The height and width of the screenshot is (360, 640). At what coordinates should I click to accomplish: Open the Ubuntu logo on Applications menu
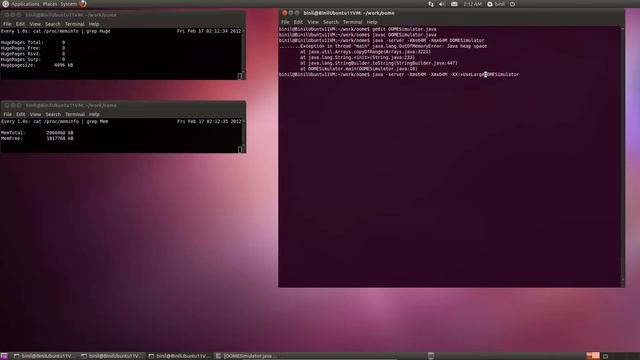click(x=6, y=4)
